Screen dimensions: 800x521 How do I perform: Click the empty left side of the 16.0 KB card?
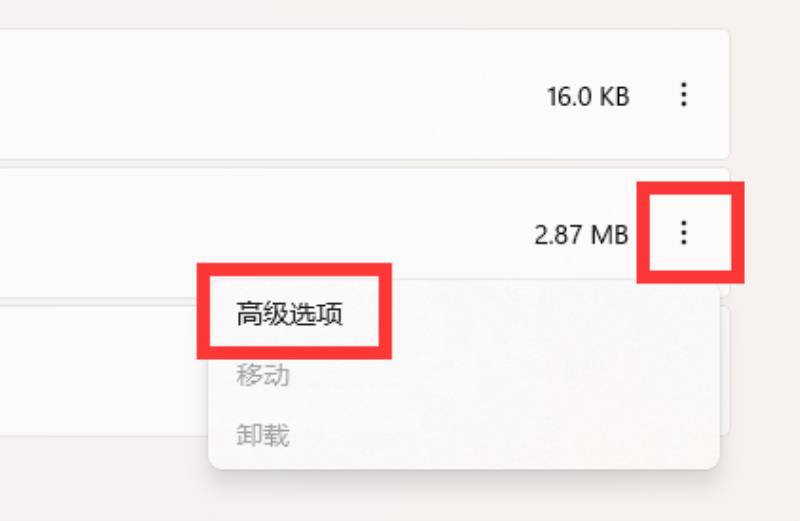[x=204, y=94]
